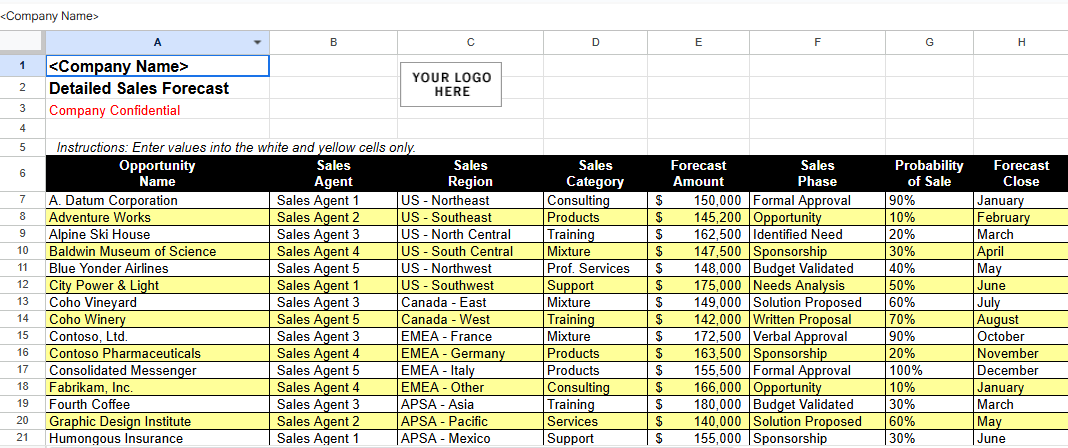This screenshot has height=448, width=1068.
Task: Select the row 6 header
Action: point(22,173)
